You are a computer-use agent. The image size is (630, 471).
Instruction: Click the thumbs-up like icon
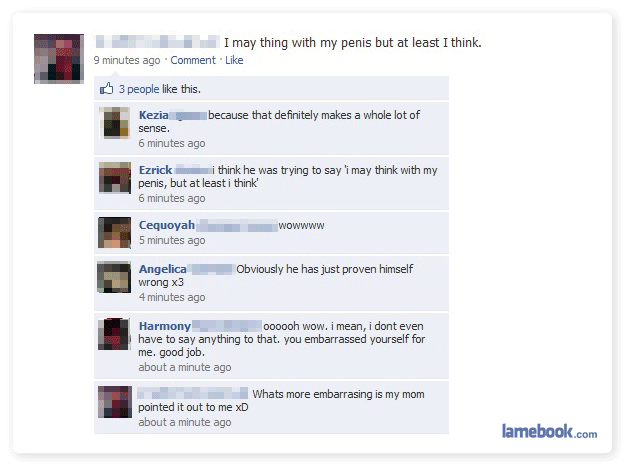click(106, 88)
